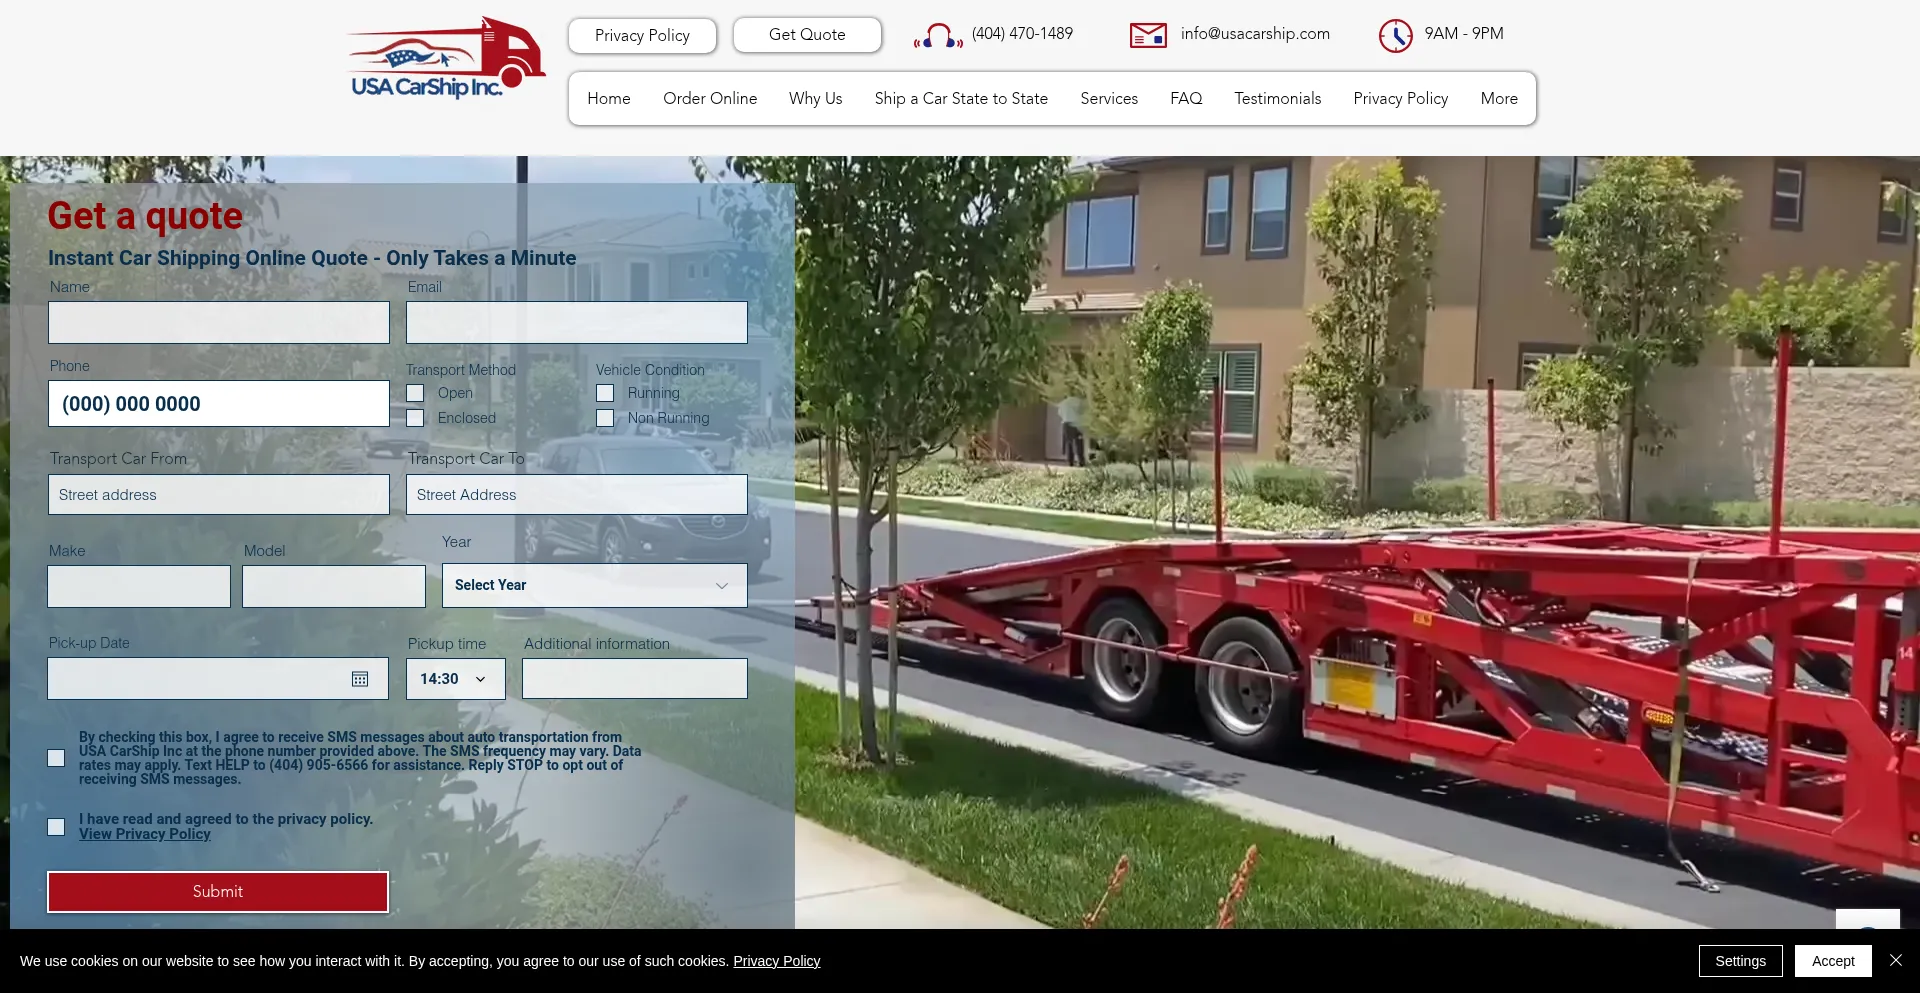Click the red envelope email icon
This screenshot has height=993, width=1920.
point(1148,36)
